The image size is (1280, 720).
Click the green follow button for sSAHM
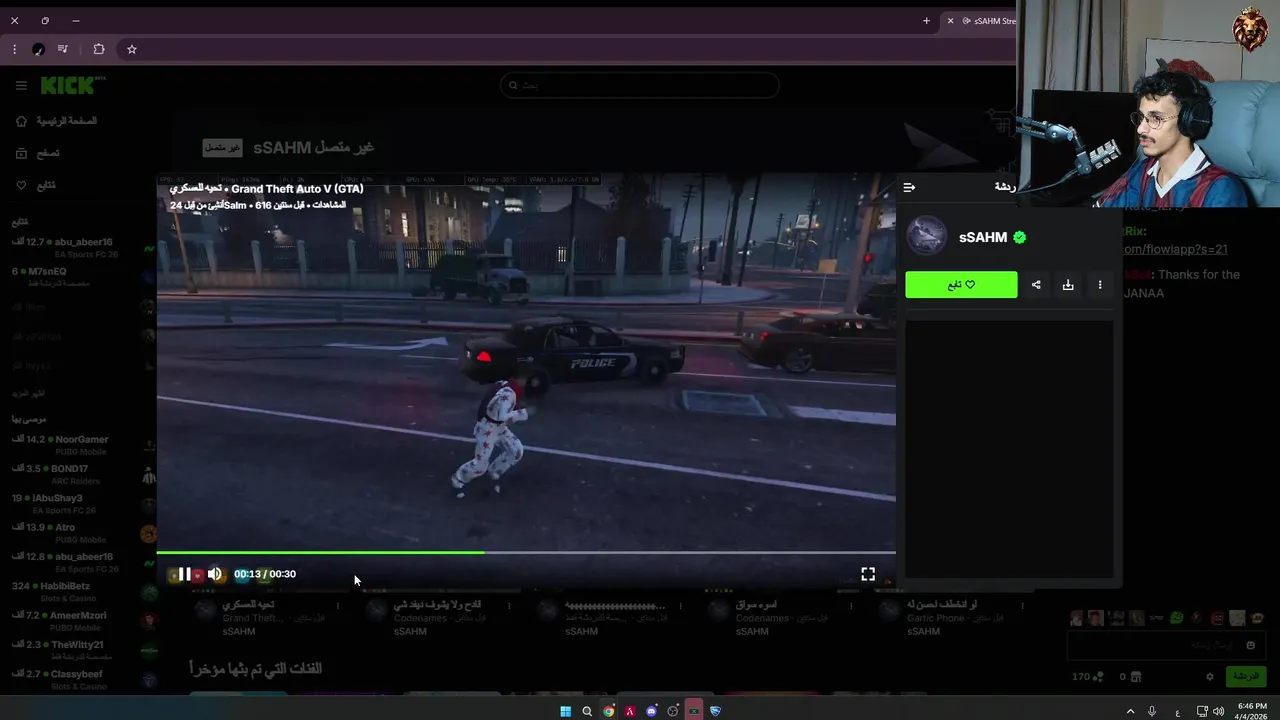coord(961,285)
